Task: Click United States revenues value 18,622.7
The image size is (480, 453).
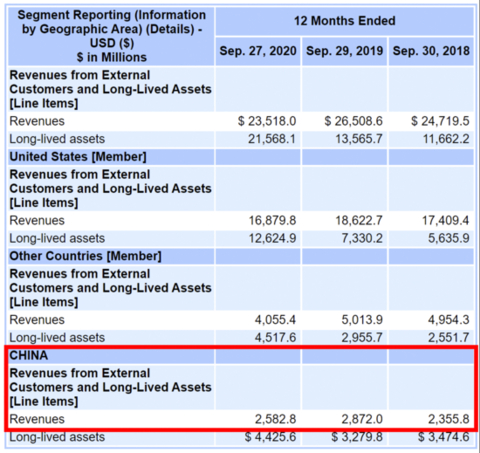Action: [359, 220]
